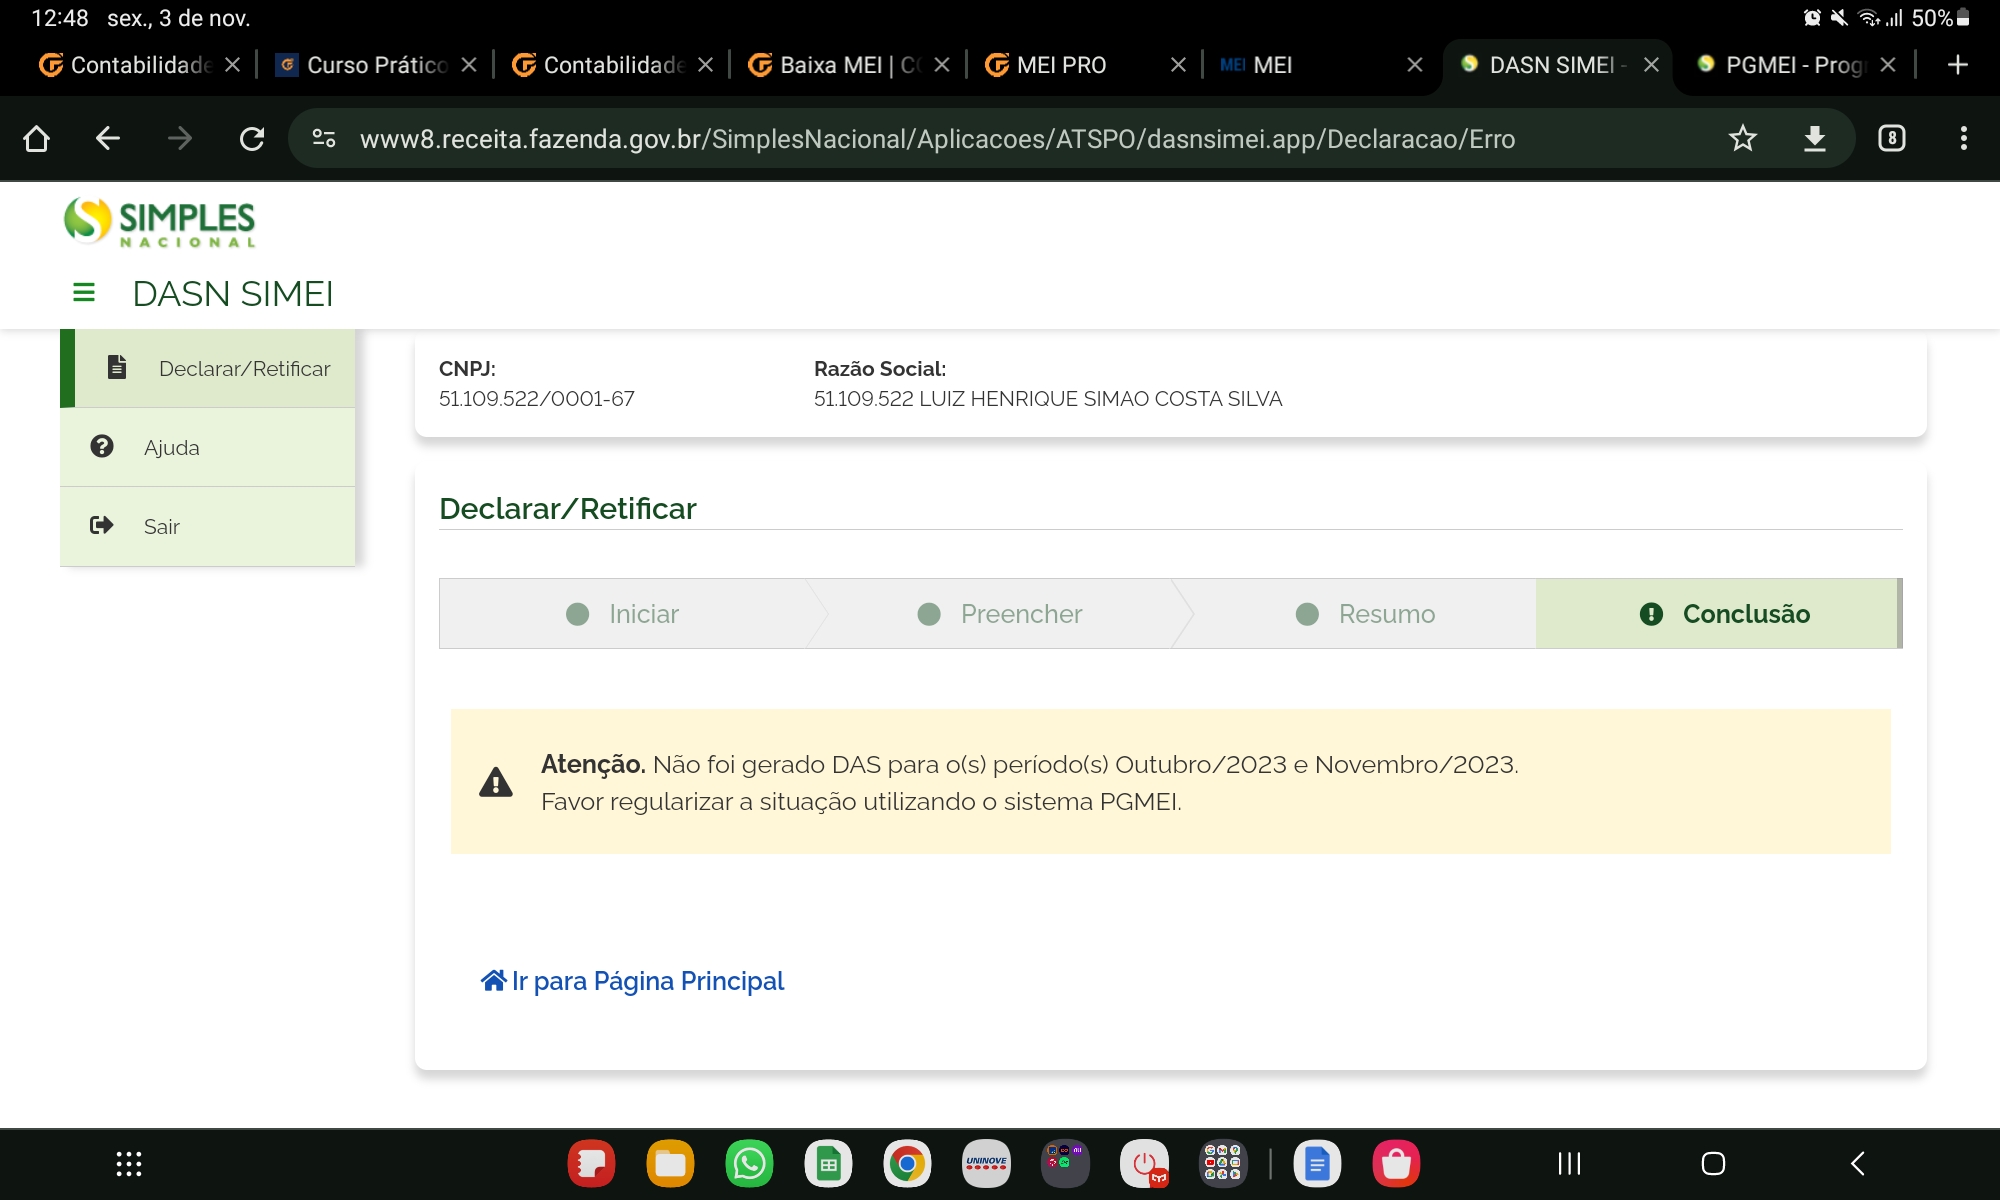Select Declarar/Retificar in the sidebar
The width and height of the screenshot is (2000, 1200).
point(208,368)
